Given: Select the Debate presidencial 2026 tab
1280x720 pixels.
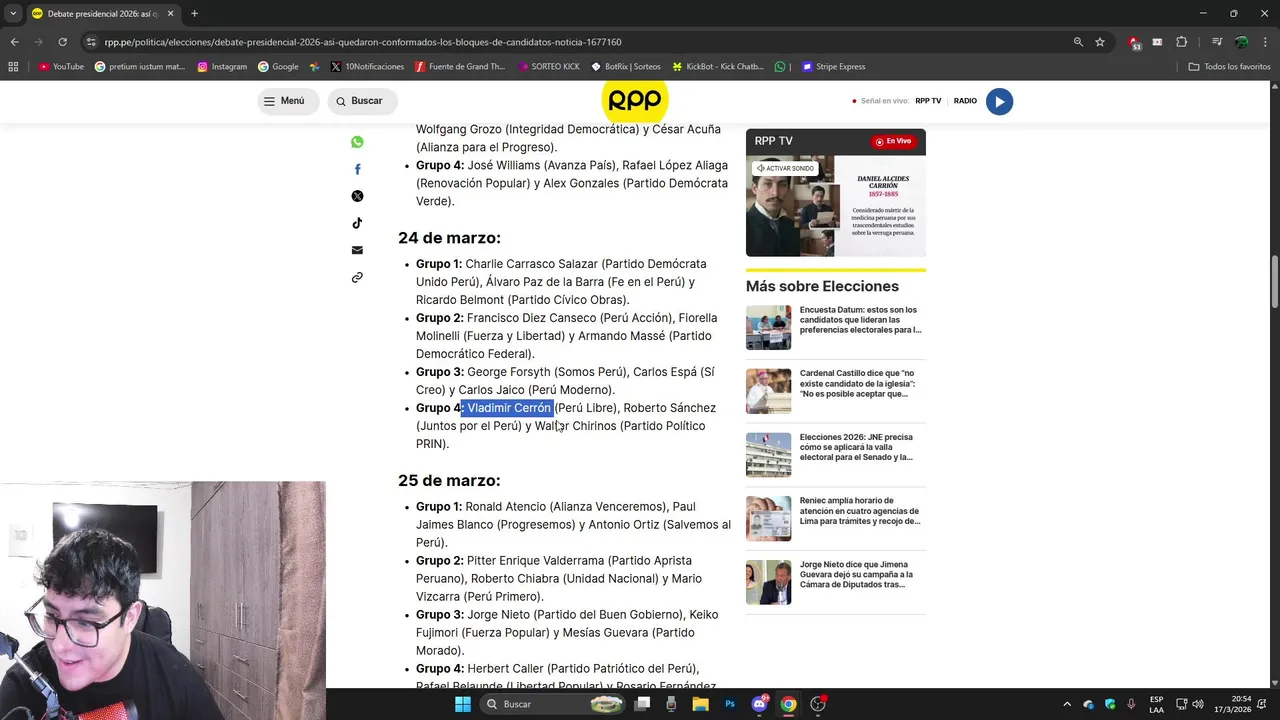Looking at the screenshot, I should click(103, 14).
